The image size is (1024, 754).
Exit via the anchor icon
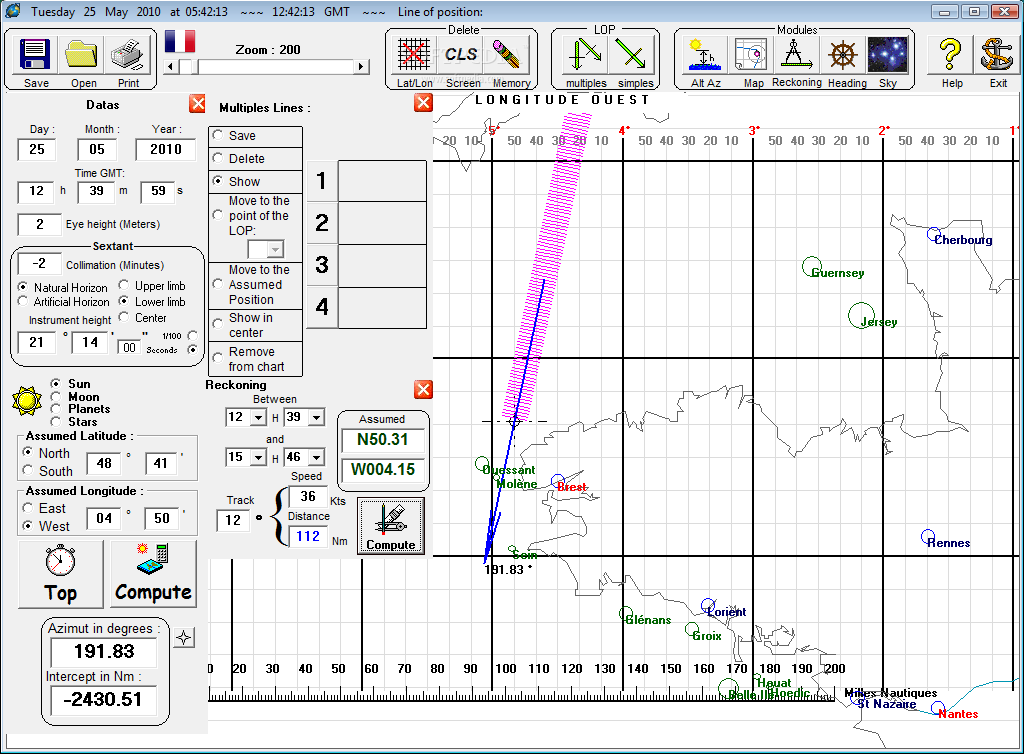coord(997,55)
